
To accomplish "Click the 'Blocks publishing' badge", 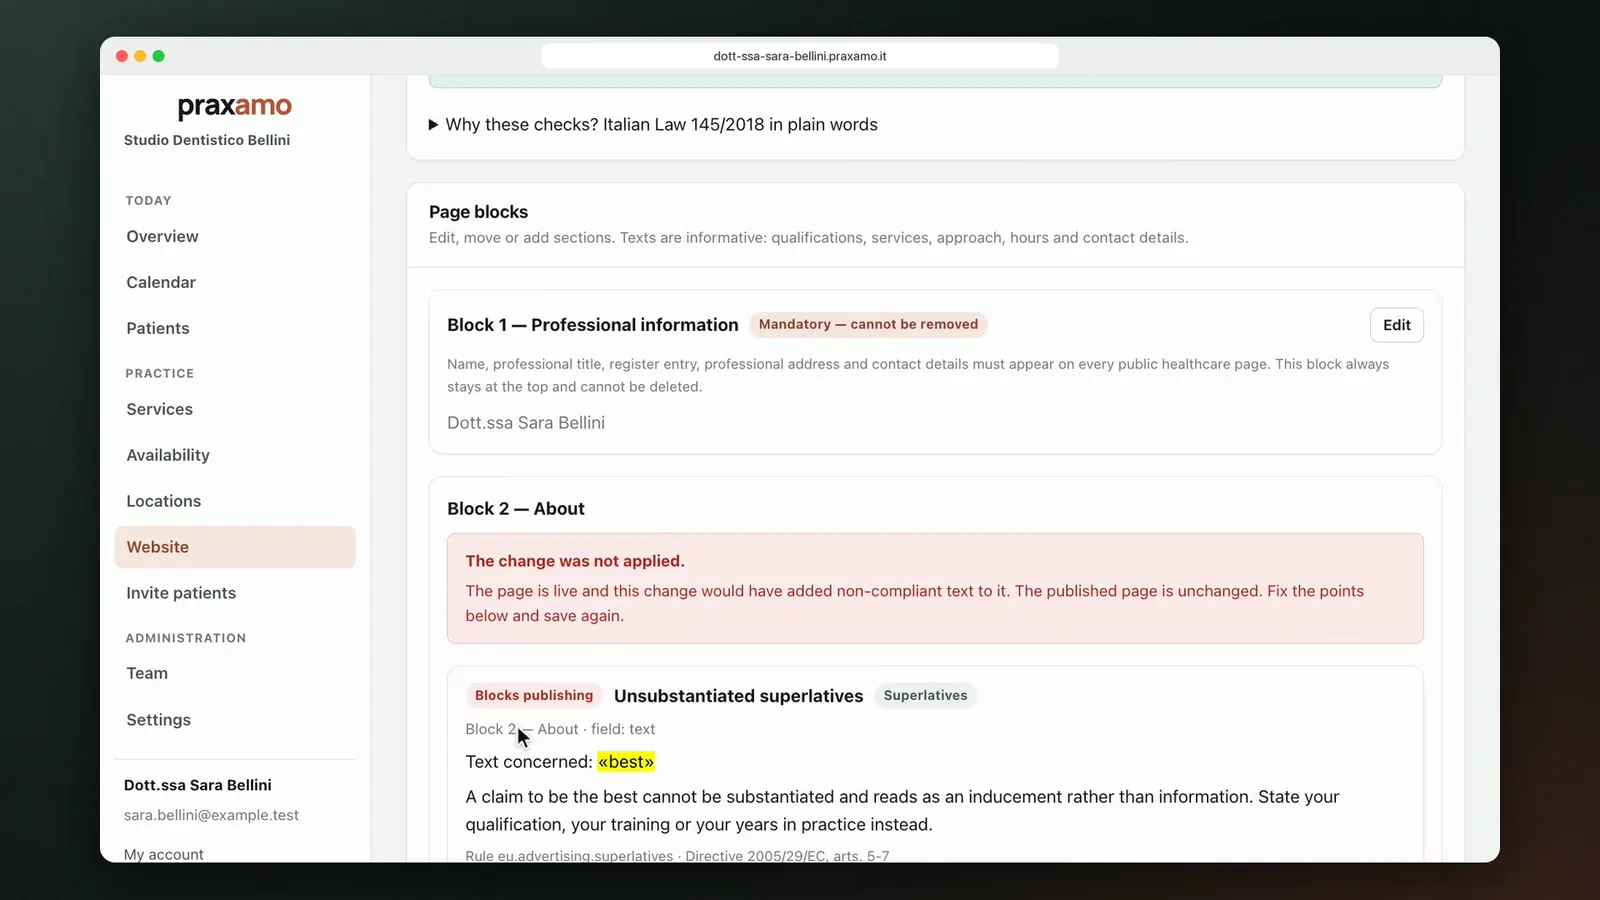I will (x=534, y=696).
